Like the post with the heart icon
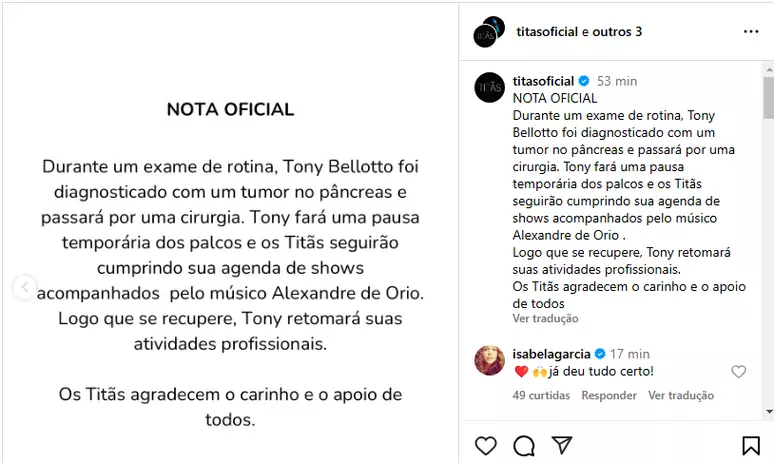 pos(486,445)
